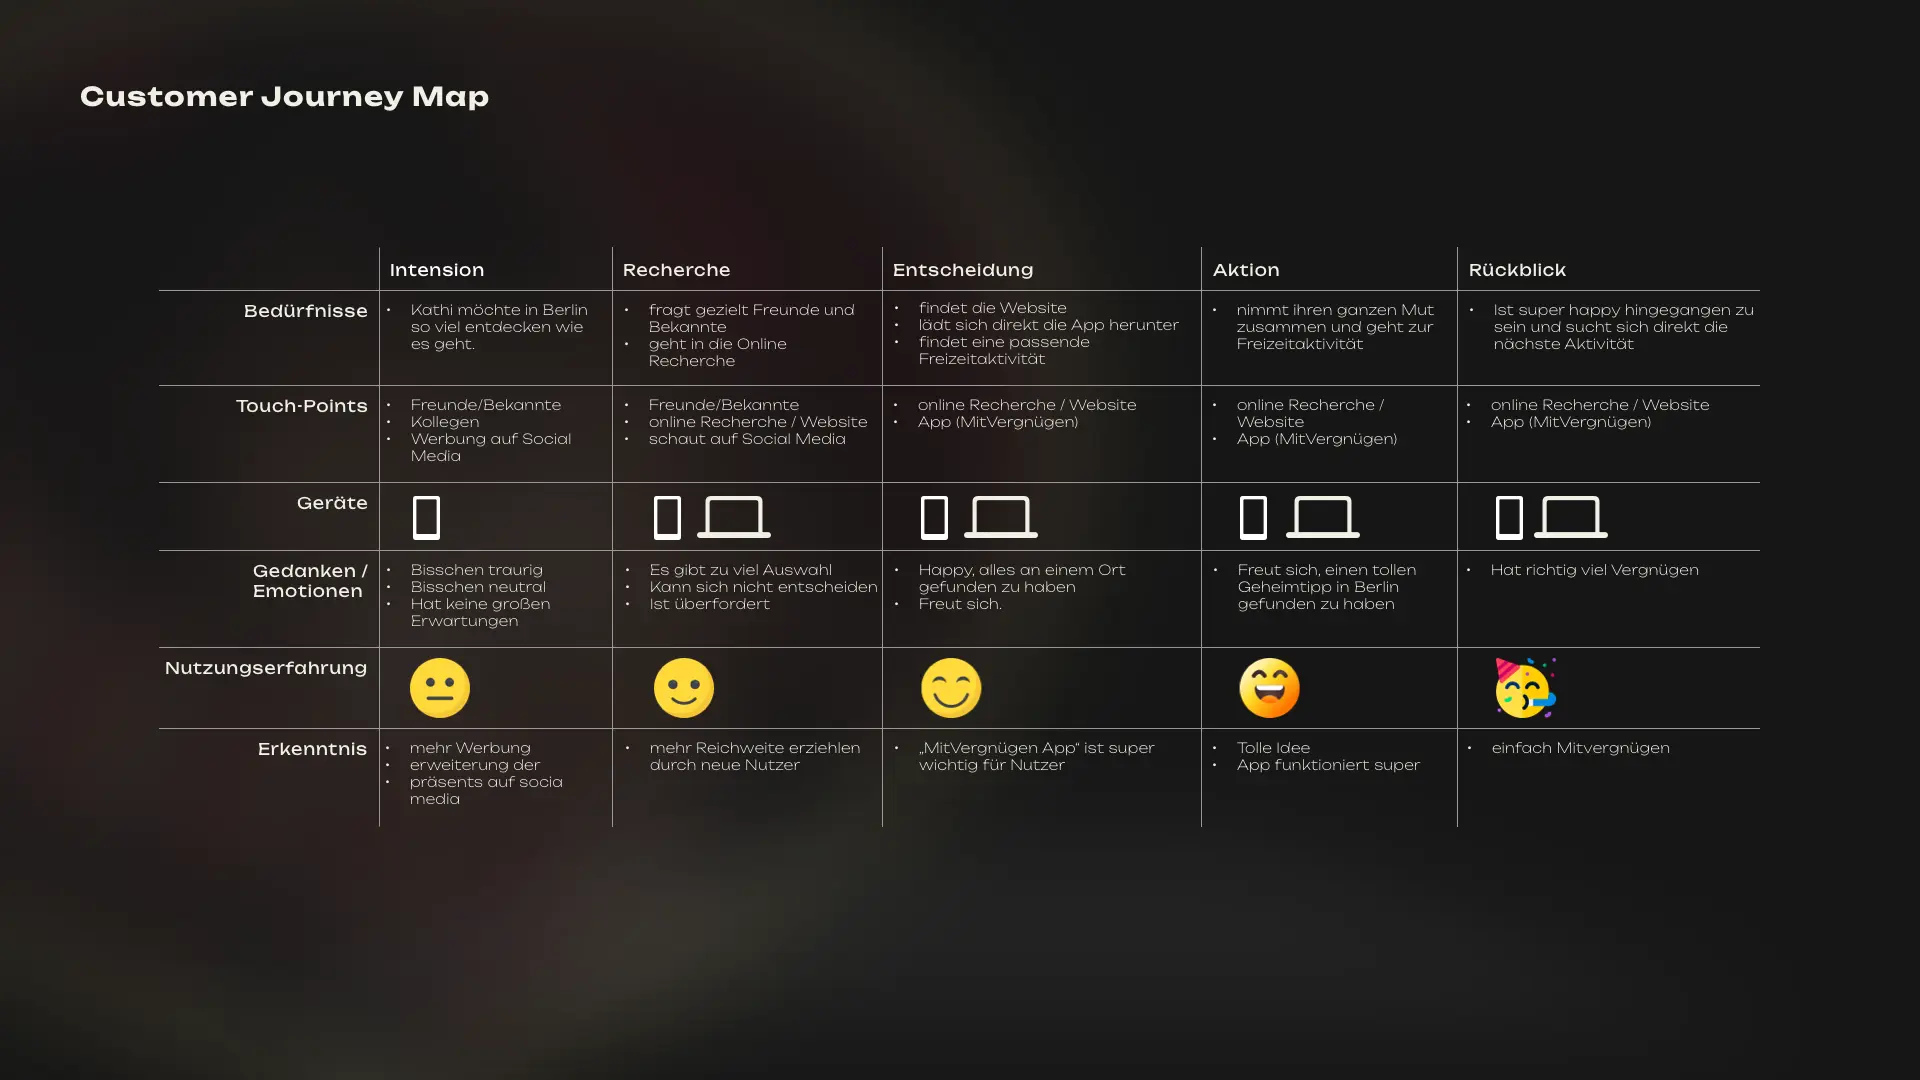
Task: Click the happy face emoji in Entscheidung
Action: [x=948, y=687]
